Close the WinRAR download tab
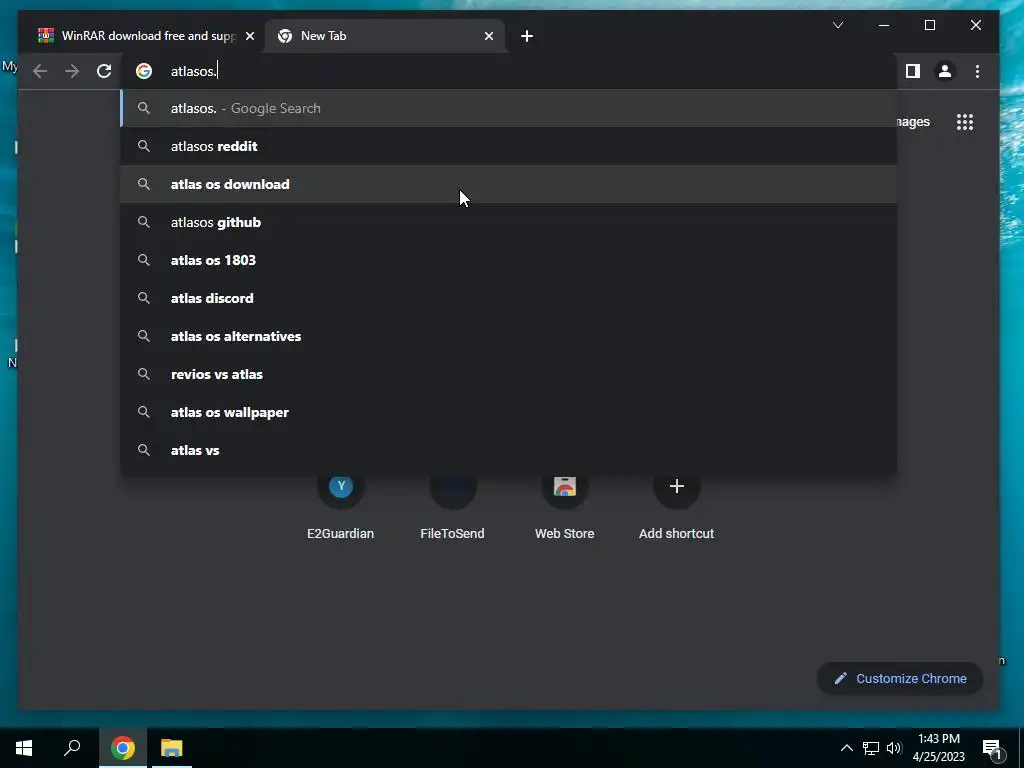 (x=249, y=36)
